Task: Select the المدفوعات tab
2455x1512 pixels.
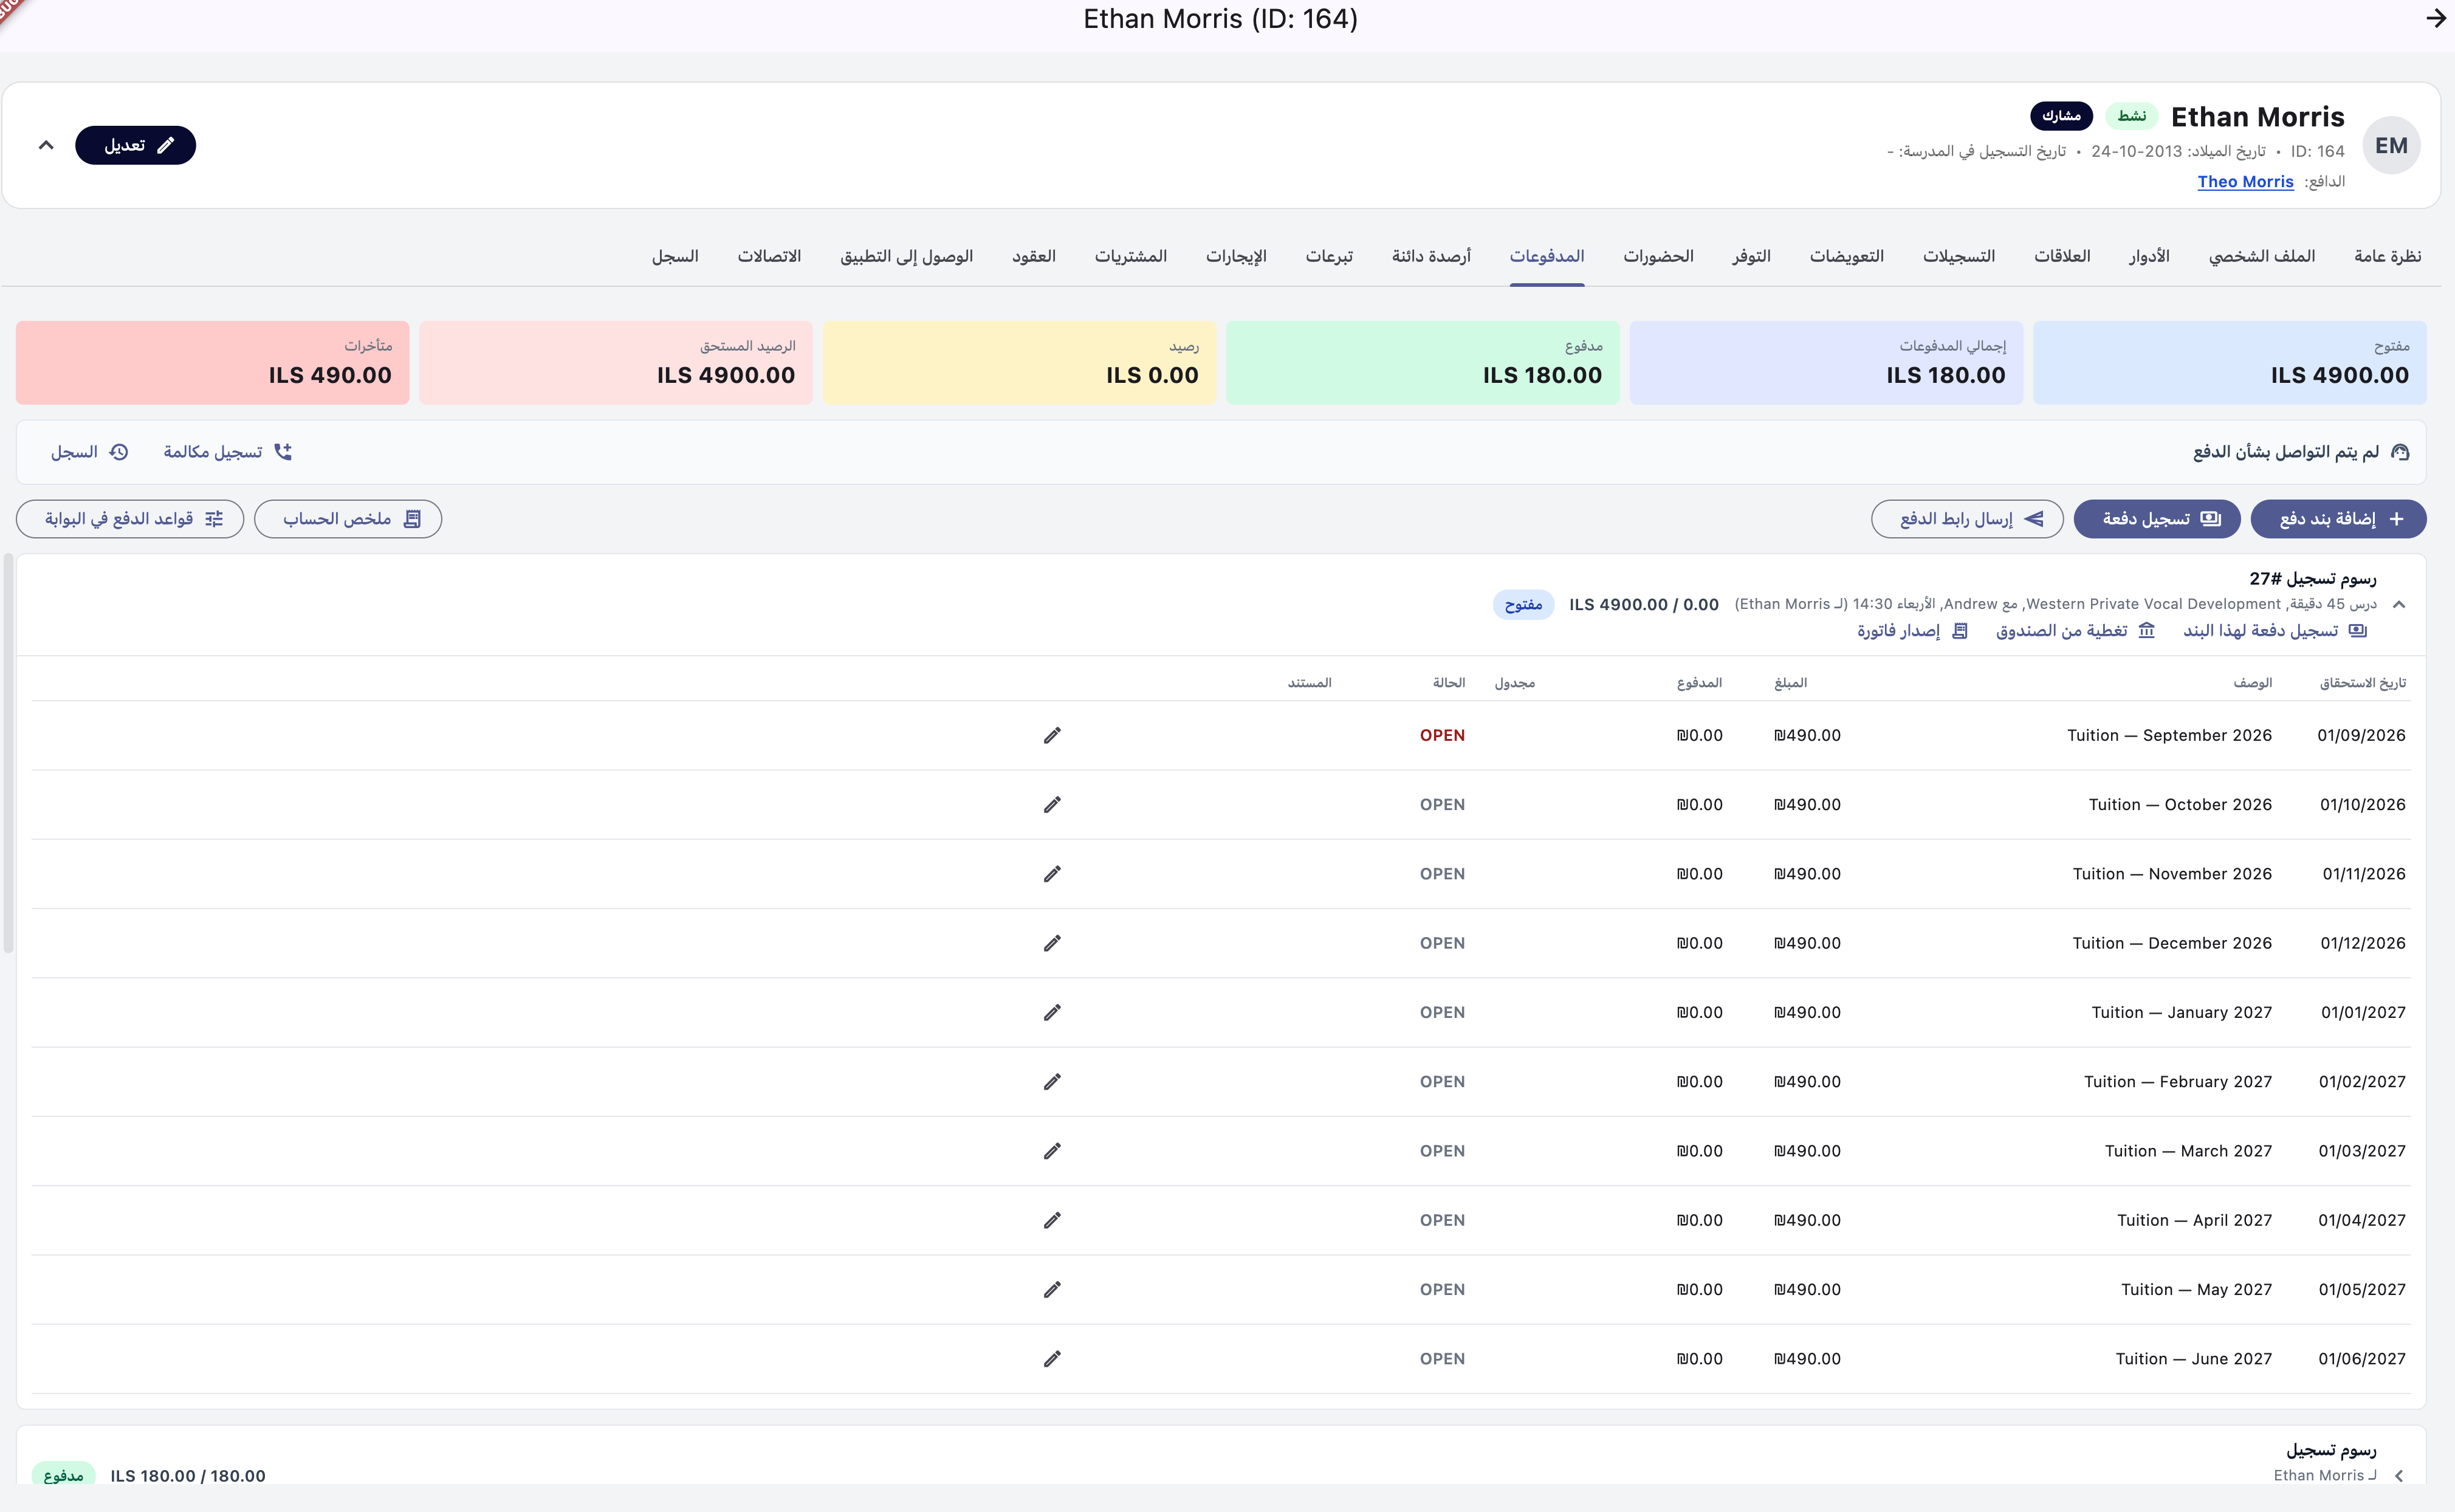Action: point(1546,256)
